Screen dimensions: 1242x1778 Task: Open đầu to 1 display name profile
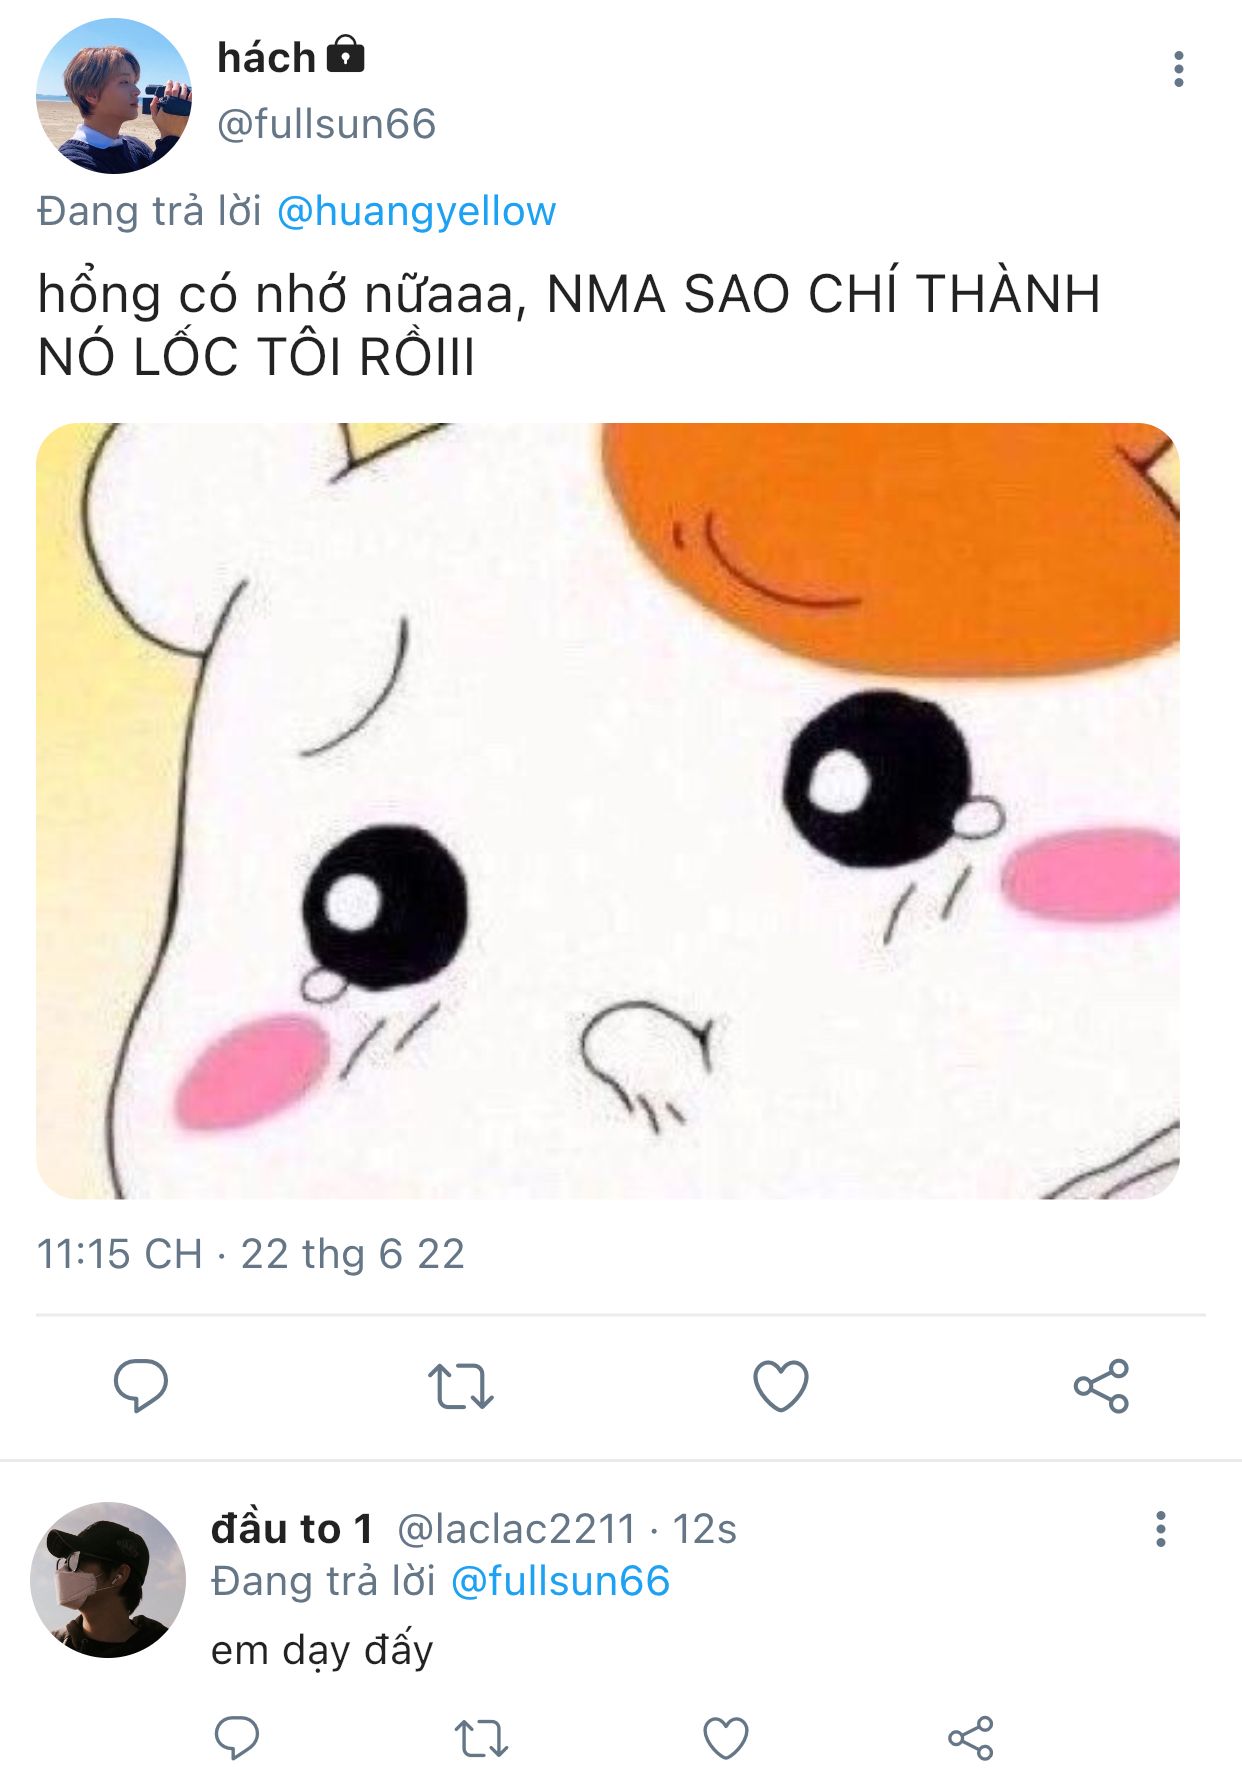pos(292,1529)
